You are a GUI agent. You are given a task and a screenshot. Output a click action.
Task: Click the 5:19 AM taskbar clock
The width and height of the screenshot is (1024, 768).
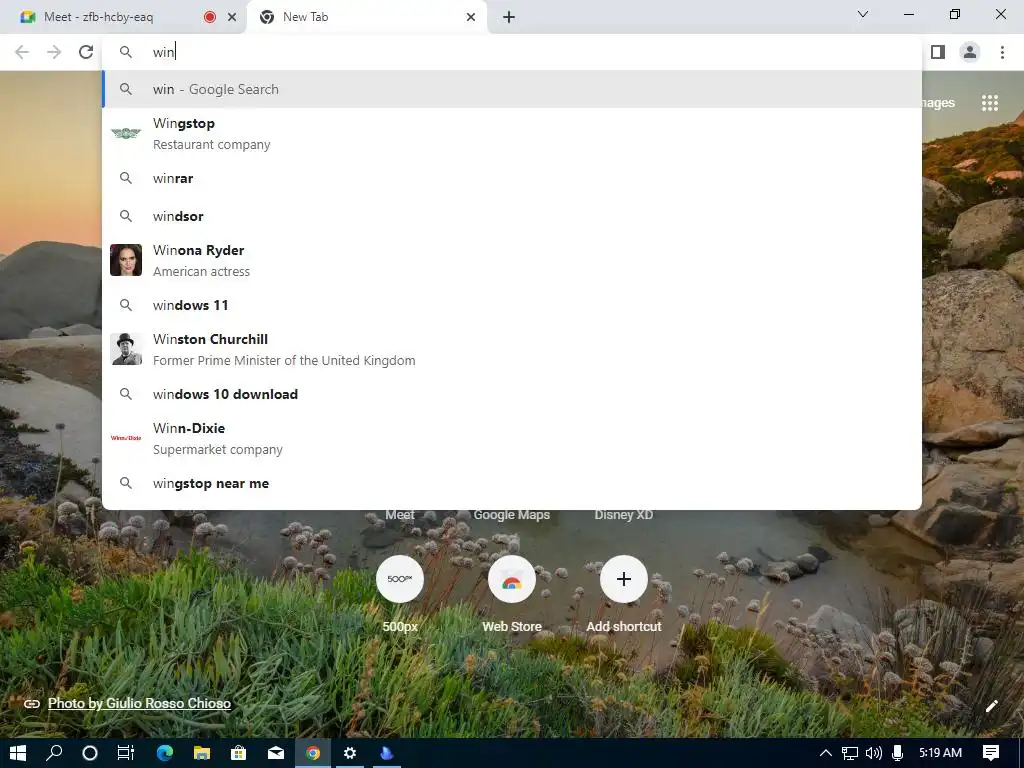click(x=940, y=753)
